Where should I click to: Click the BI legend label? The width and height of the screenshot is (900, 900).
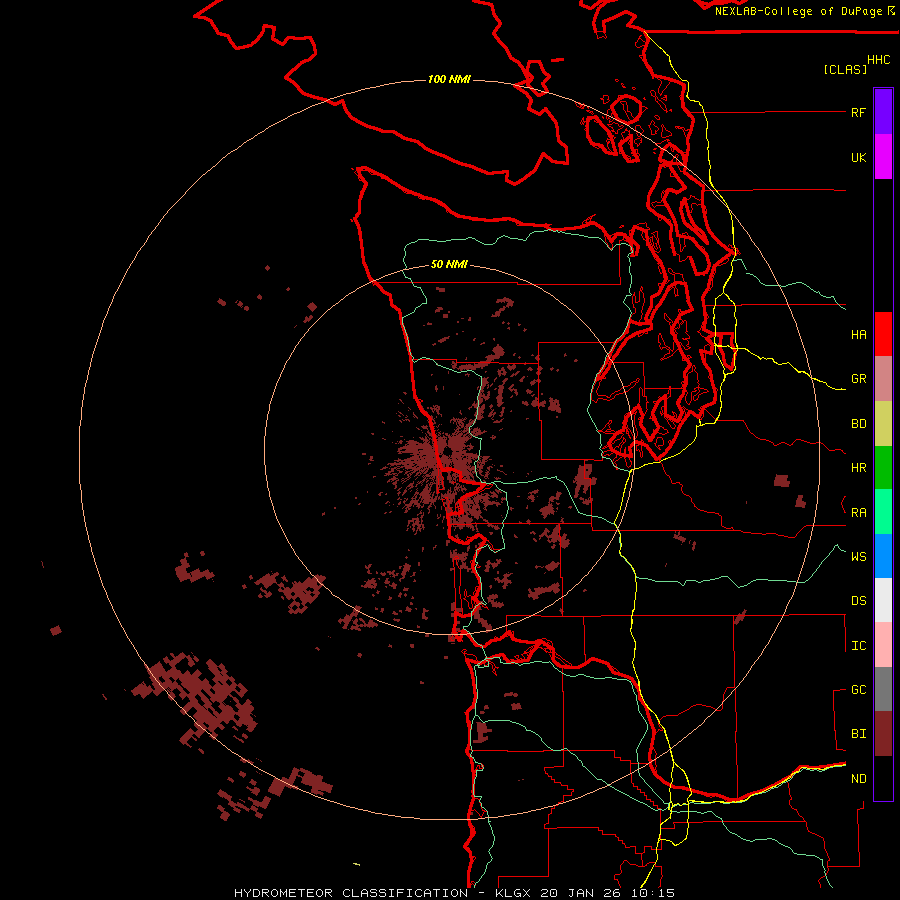pyautogui.click(x=858, y=734)
